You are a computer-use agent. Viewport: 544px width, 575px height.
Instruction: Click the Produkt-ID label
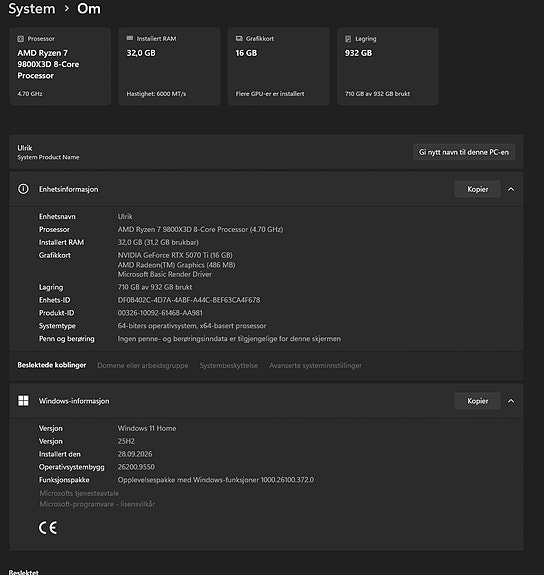pos(56,313)
